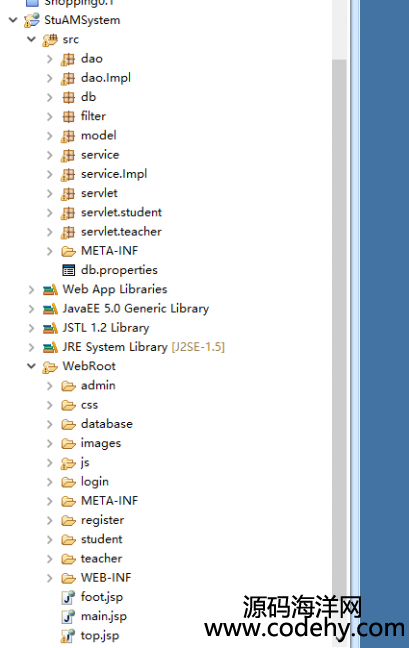The image size is (409, 648).
Task: Expand the JSTL 1.2 Library
Action: [31, 328]
